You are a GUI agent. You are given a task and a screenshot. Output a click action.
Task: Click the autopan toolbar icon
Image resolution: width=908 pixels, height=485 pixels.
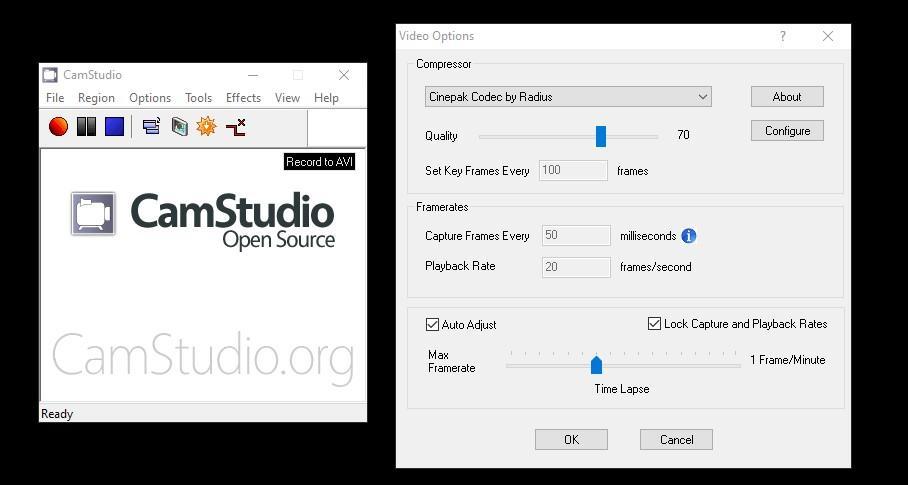click(236, 126)
